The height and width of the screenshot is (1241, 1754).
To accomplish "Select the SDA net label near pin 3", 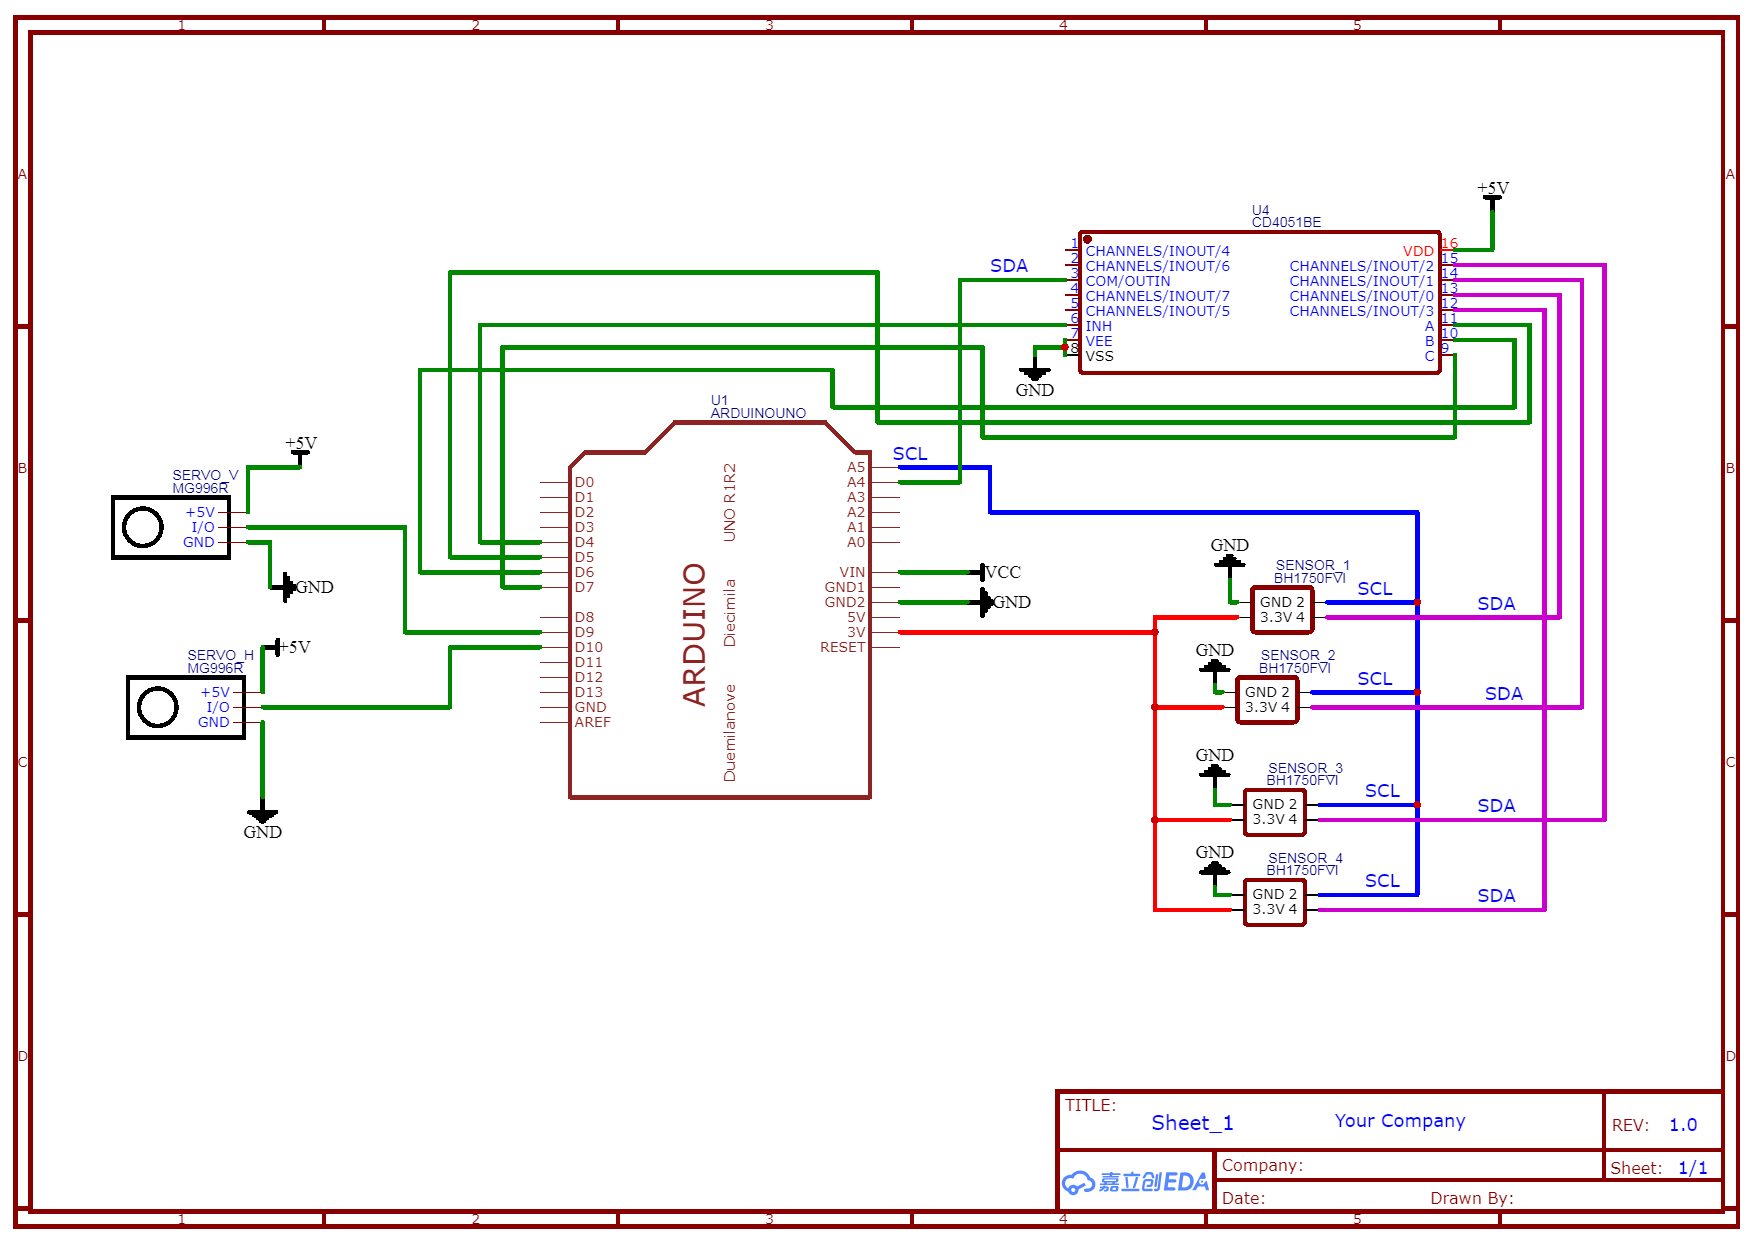I will [1010, 266].
